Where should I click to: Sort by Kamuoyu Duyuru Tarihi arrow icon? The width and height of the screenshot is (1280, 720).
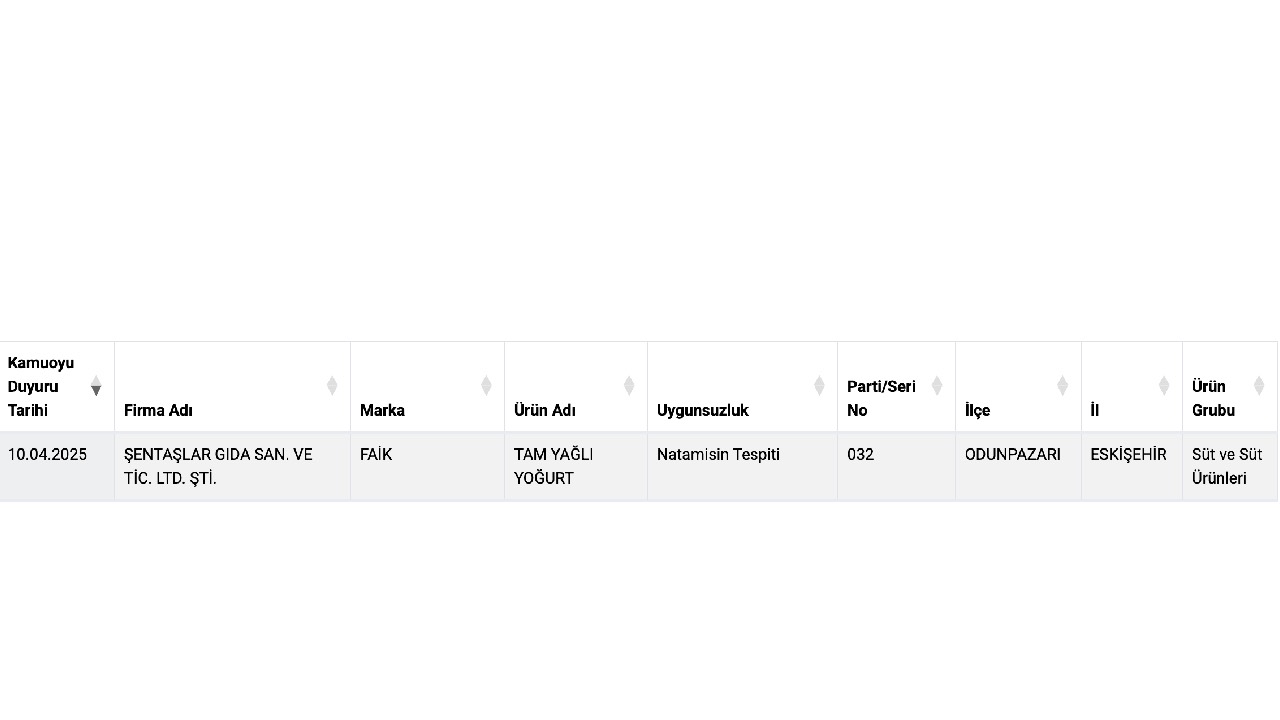pos(96,386)
